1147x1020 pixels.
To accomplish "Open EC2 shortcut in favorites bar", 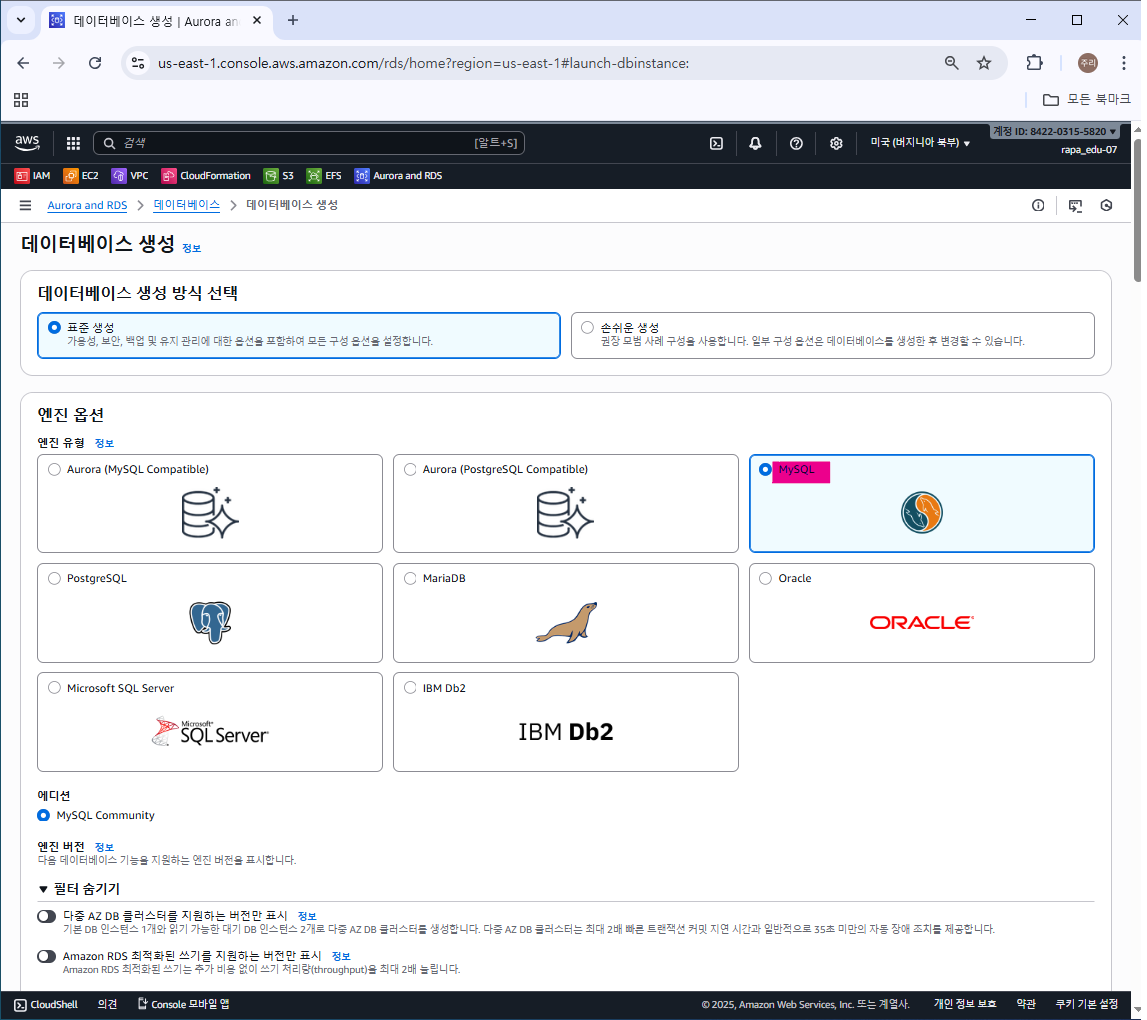I will (81, 176).
